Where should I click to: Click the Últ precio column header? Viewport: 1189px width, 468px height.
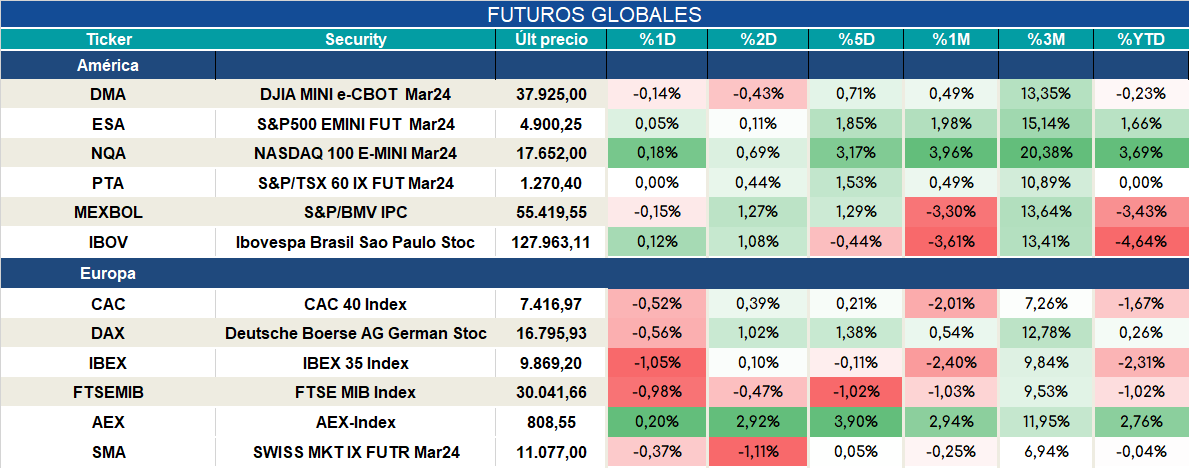551,40
